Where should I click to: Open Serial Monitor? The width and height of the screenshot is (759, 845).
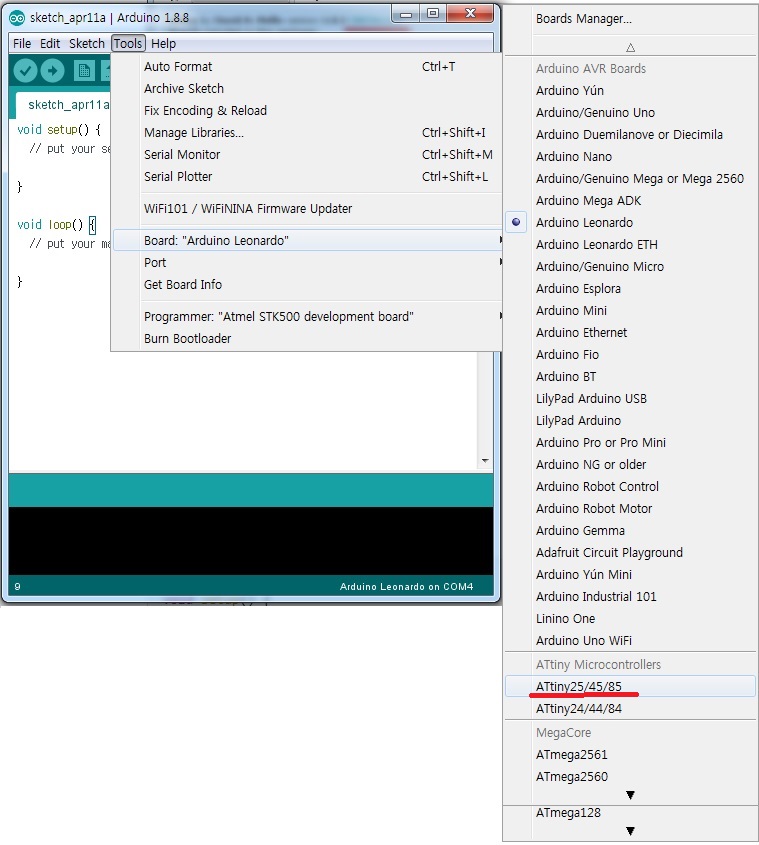(307, 155)
